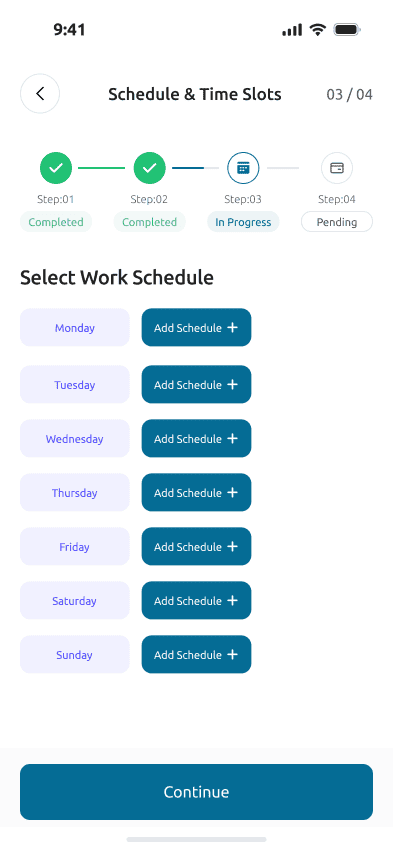Select the Wednesday day chip
393x862 pixels.
tap(75, 439)
